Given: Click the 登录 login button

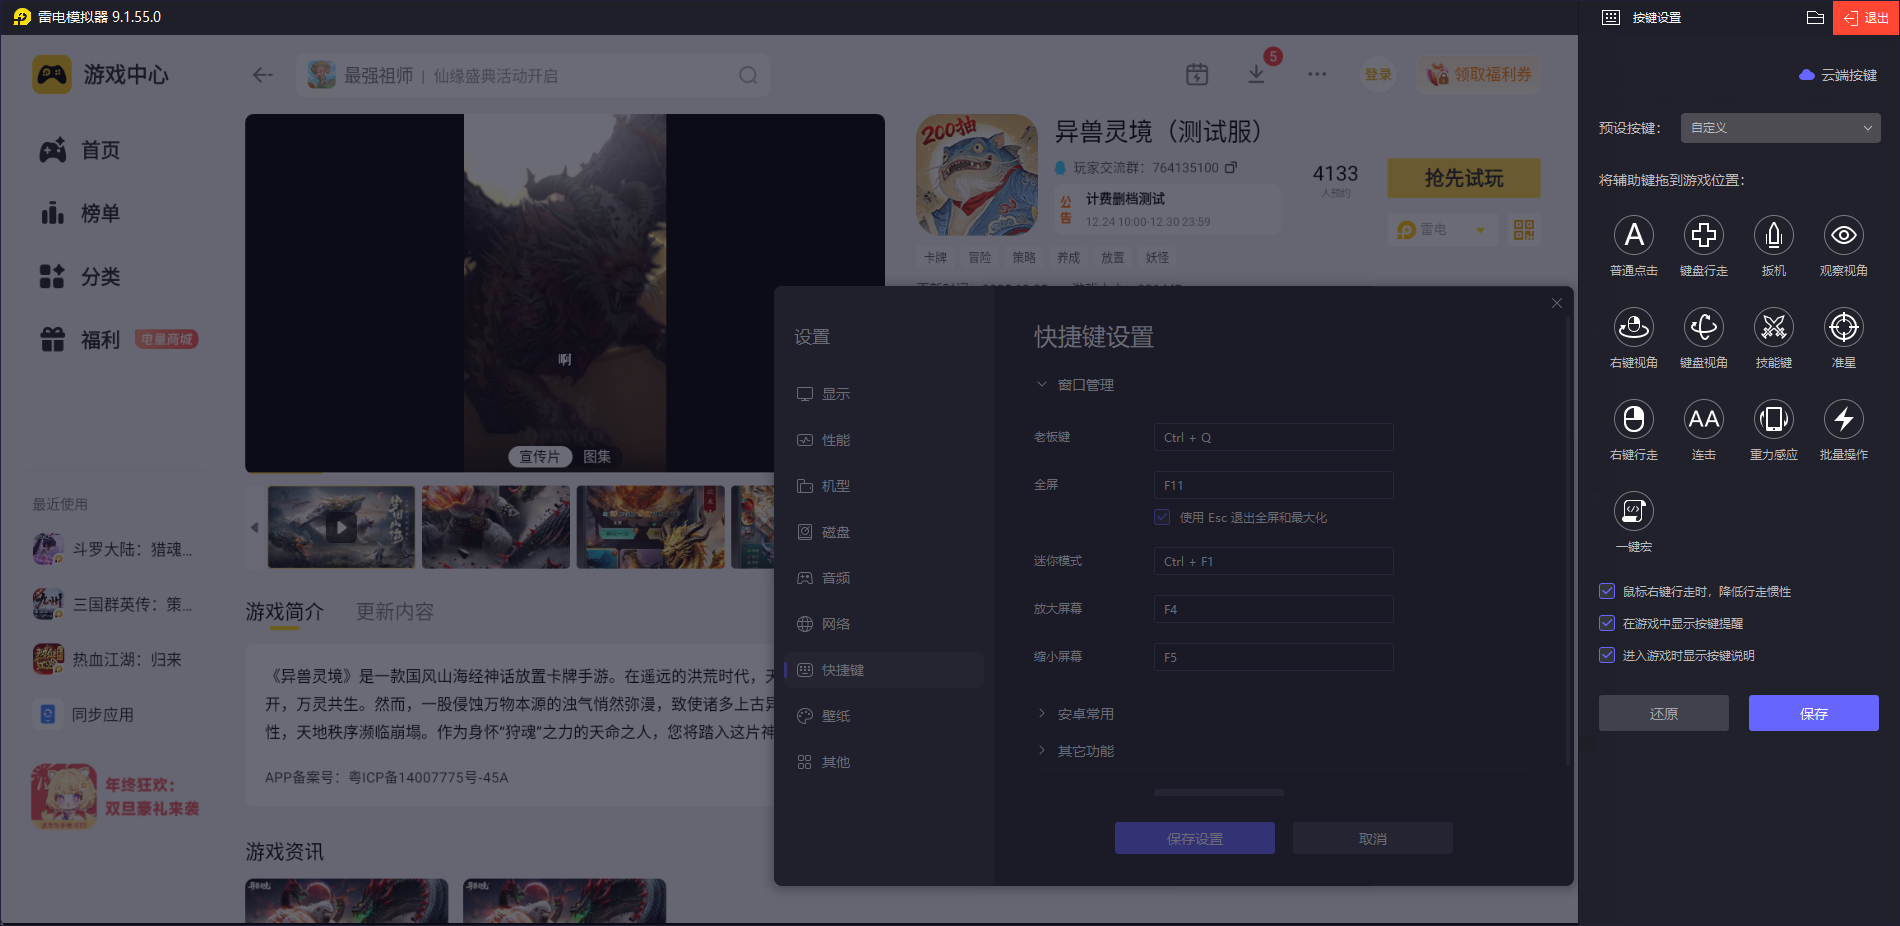Looking at the screenshot, I should click(1378, 75).
